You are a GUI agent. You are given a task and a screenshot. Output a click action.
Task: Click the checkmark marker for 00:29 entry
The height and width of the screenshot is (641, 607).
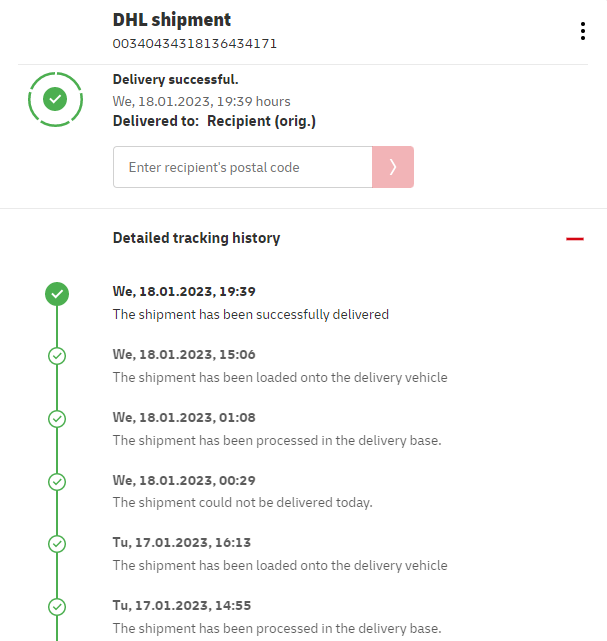[57, 481]
